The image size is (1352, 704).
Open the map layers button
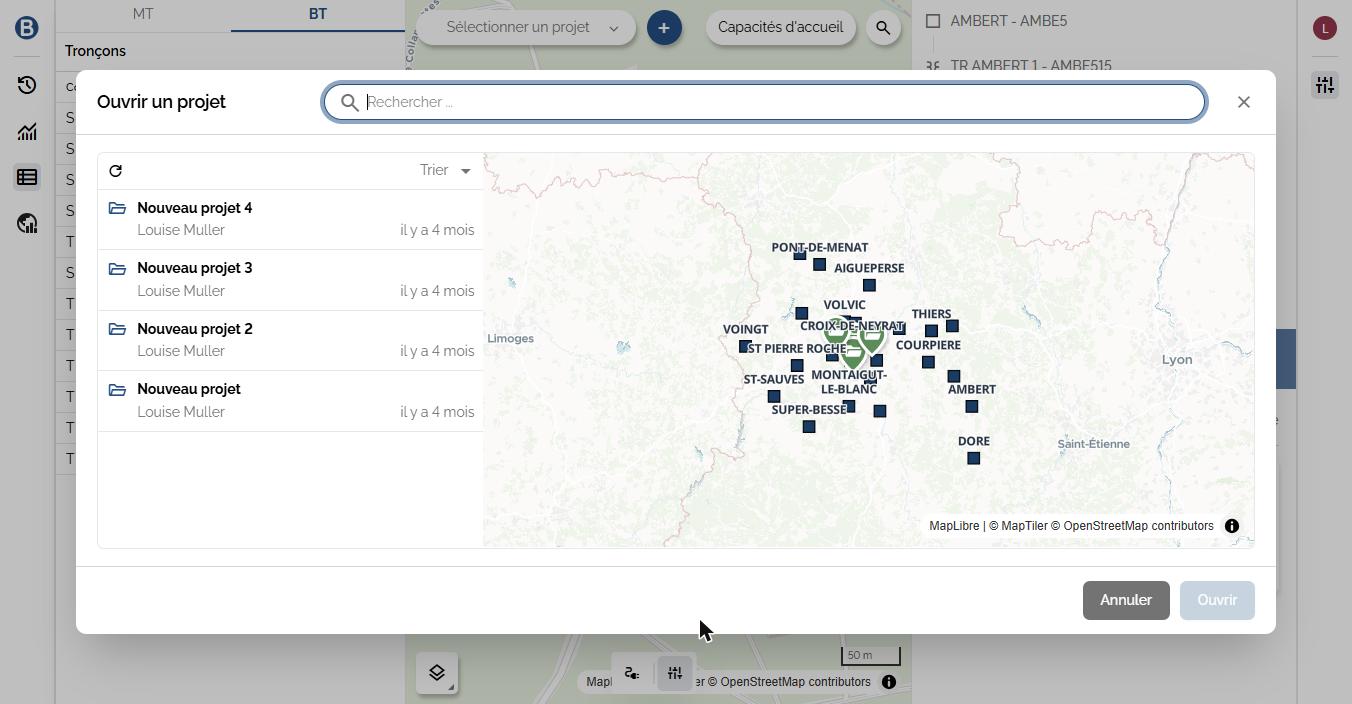[437, 673]
